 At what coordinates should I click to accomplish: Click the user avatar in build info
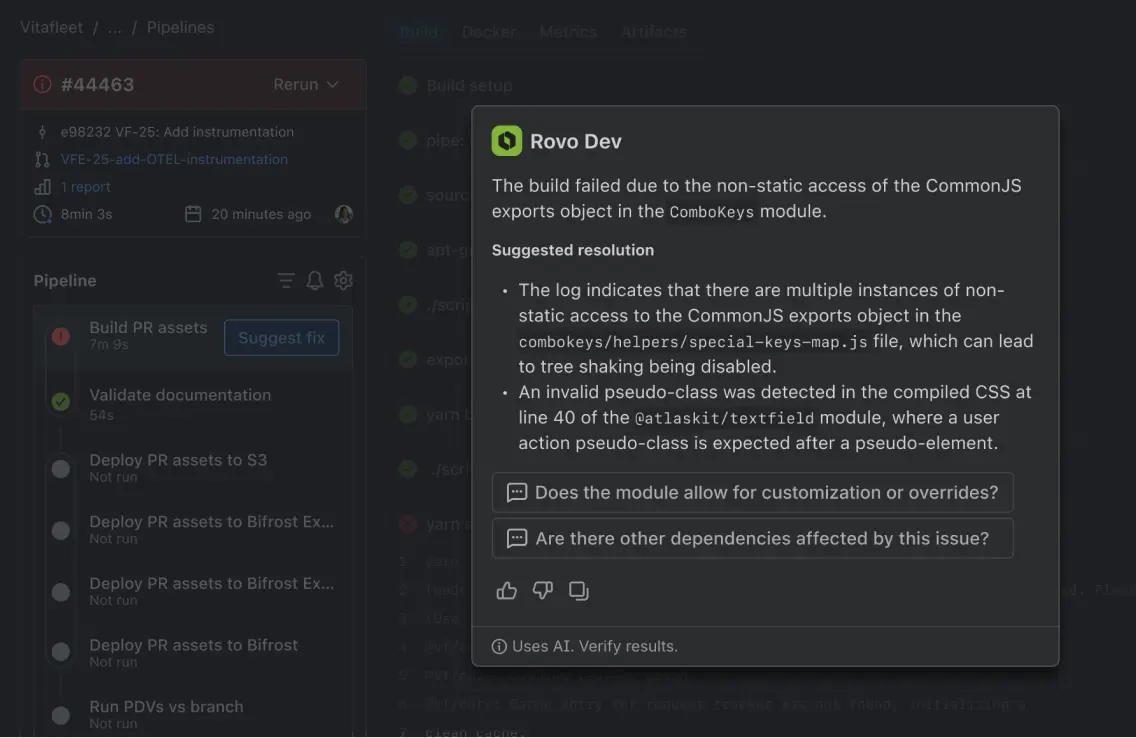pyautogui.click(x=344, y=214)
